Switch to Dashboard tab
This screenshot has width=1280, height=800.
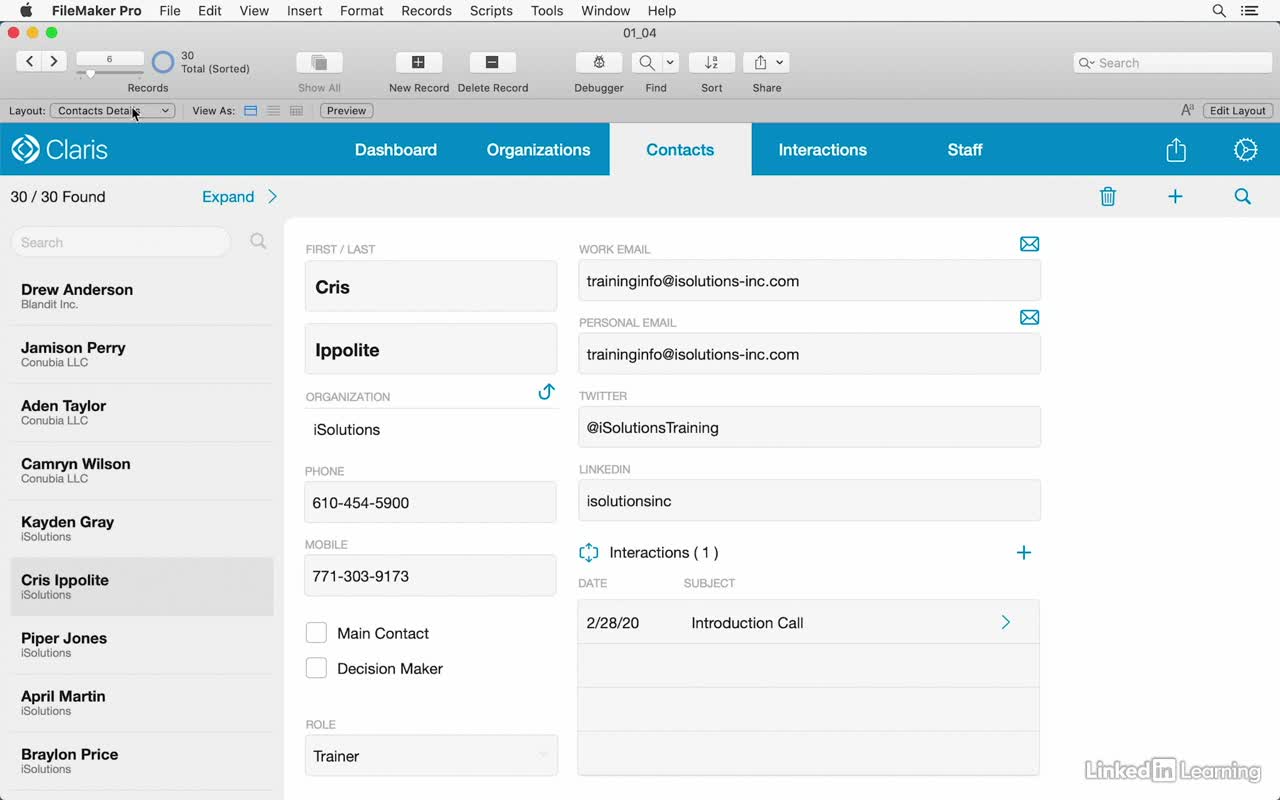coord(396,150)
